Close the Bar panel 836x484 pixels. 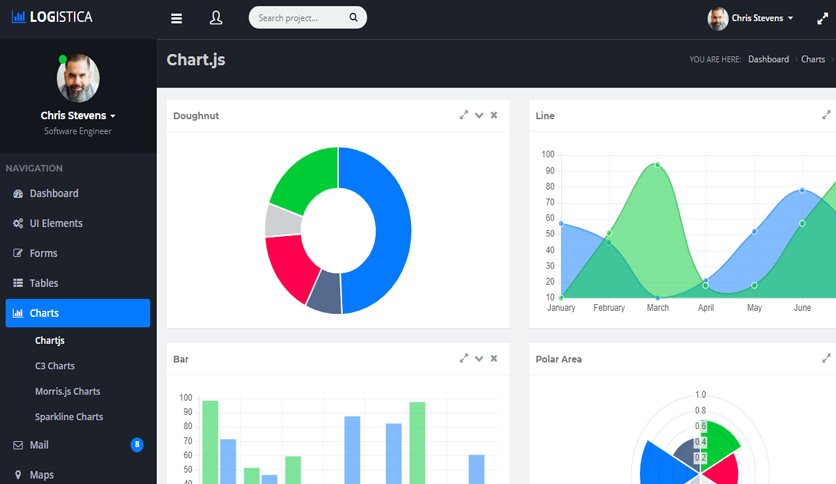point(494,358)
